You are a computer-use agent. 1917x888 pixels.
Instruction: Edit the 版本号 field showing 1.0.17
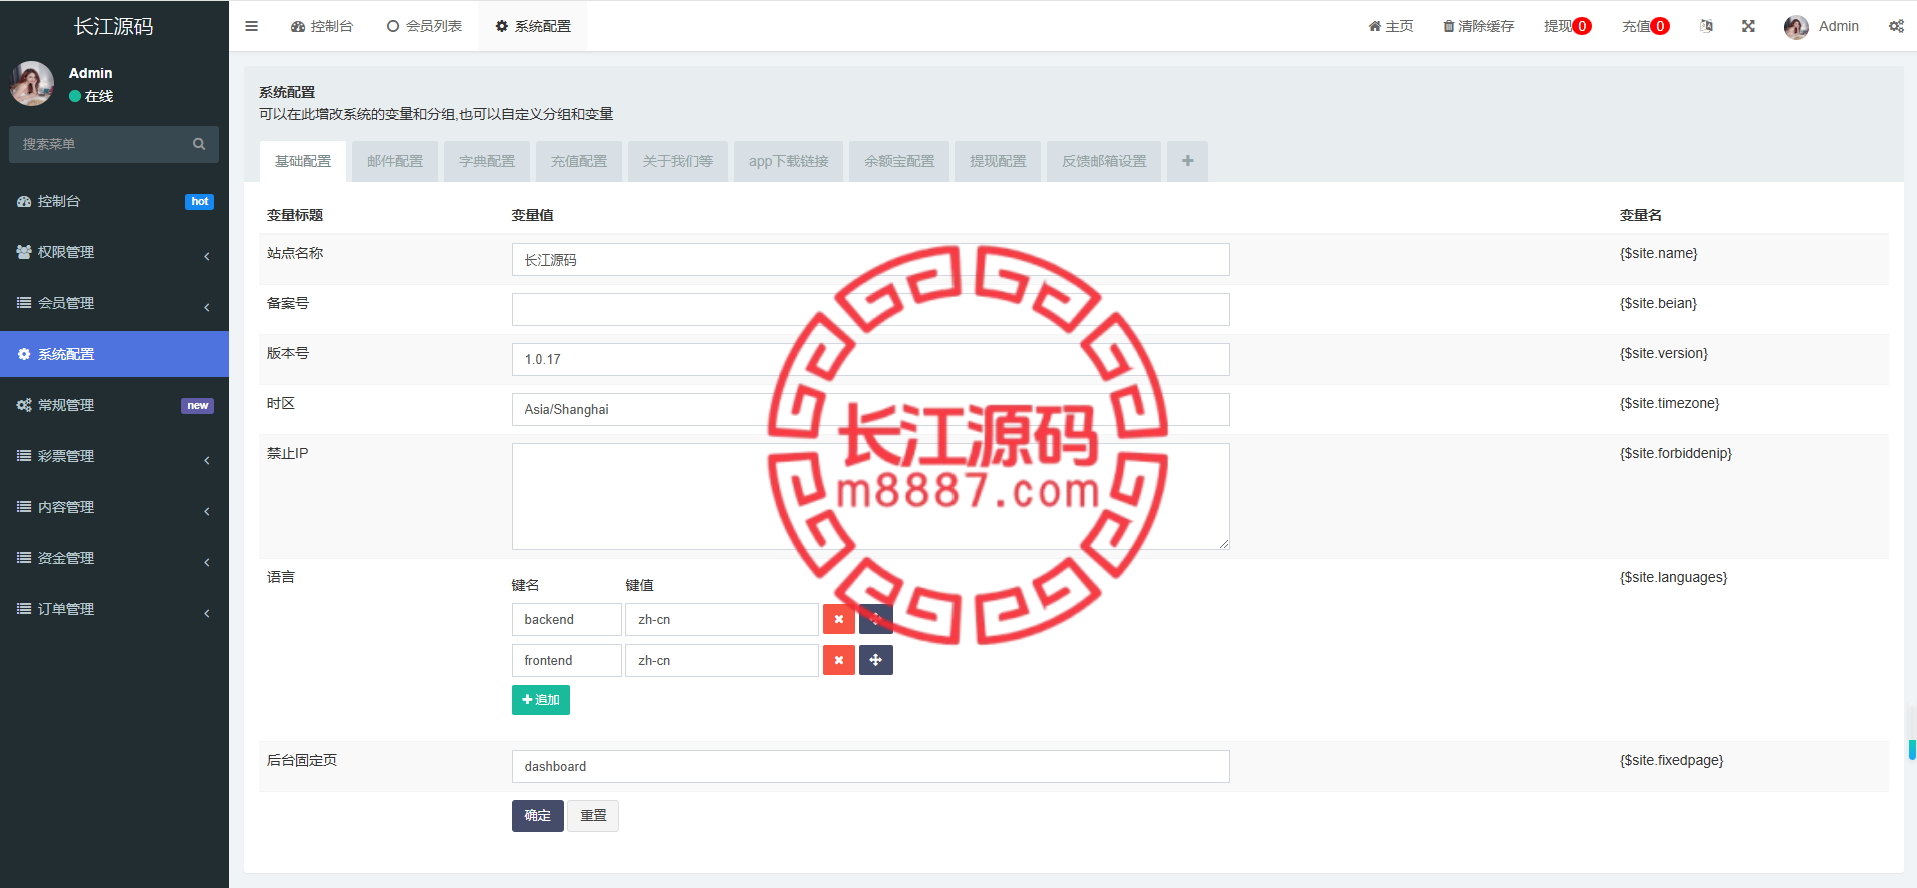click(x=870, y=360)
